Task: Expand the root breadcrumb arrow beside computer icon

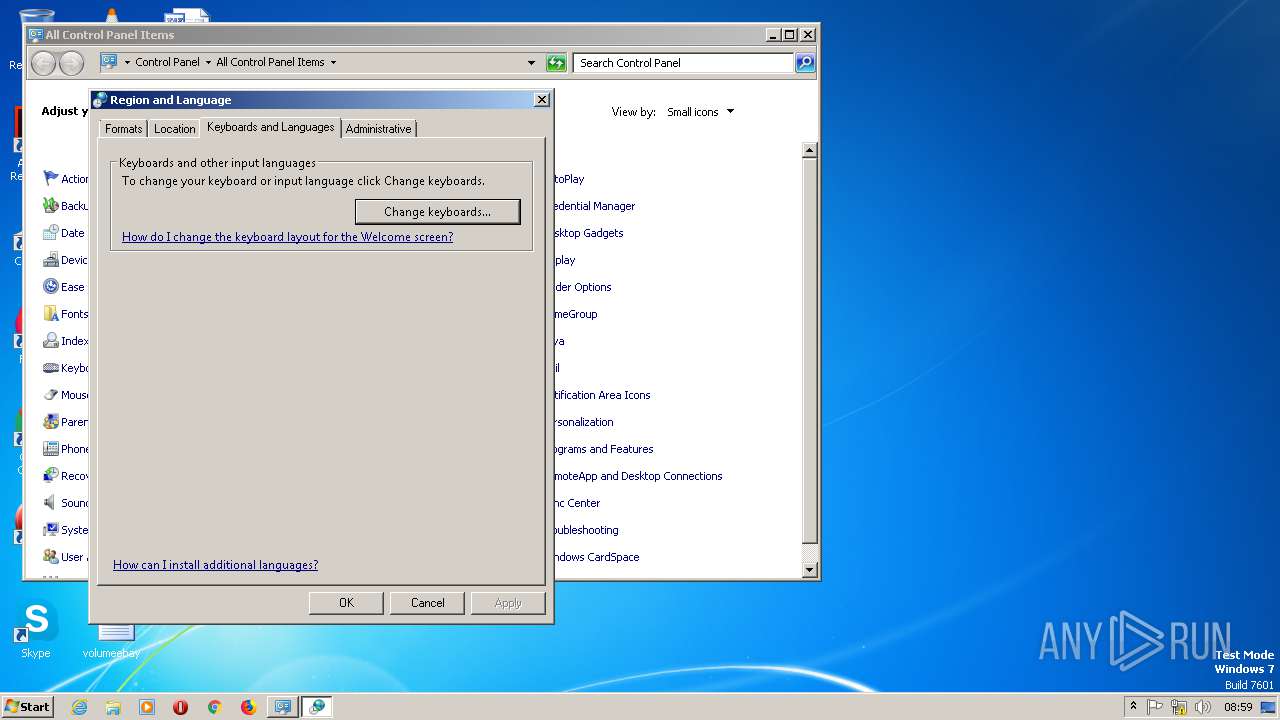Action: tap(127, 62)
